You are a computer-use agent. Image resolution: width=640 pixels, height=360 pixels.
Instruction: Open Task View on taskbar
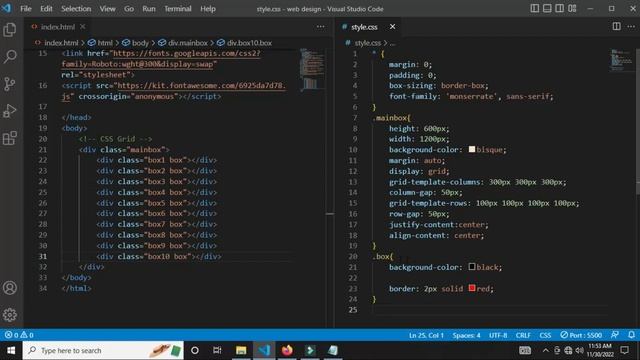click(217, 351)
